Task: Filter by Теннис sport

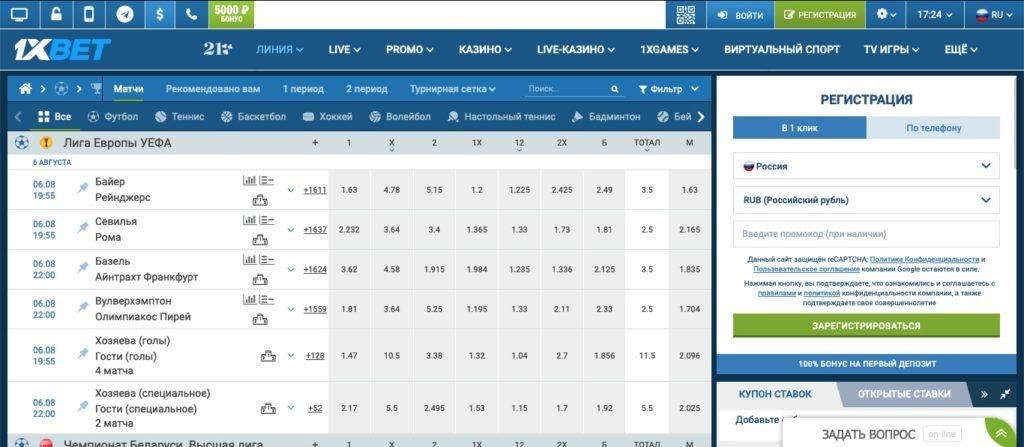Action: (180, 117)
